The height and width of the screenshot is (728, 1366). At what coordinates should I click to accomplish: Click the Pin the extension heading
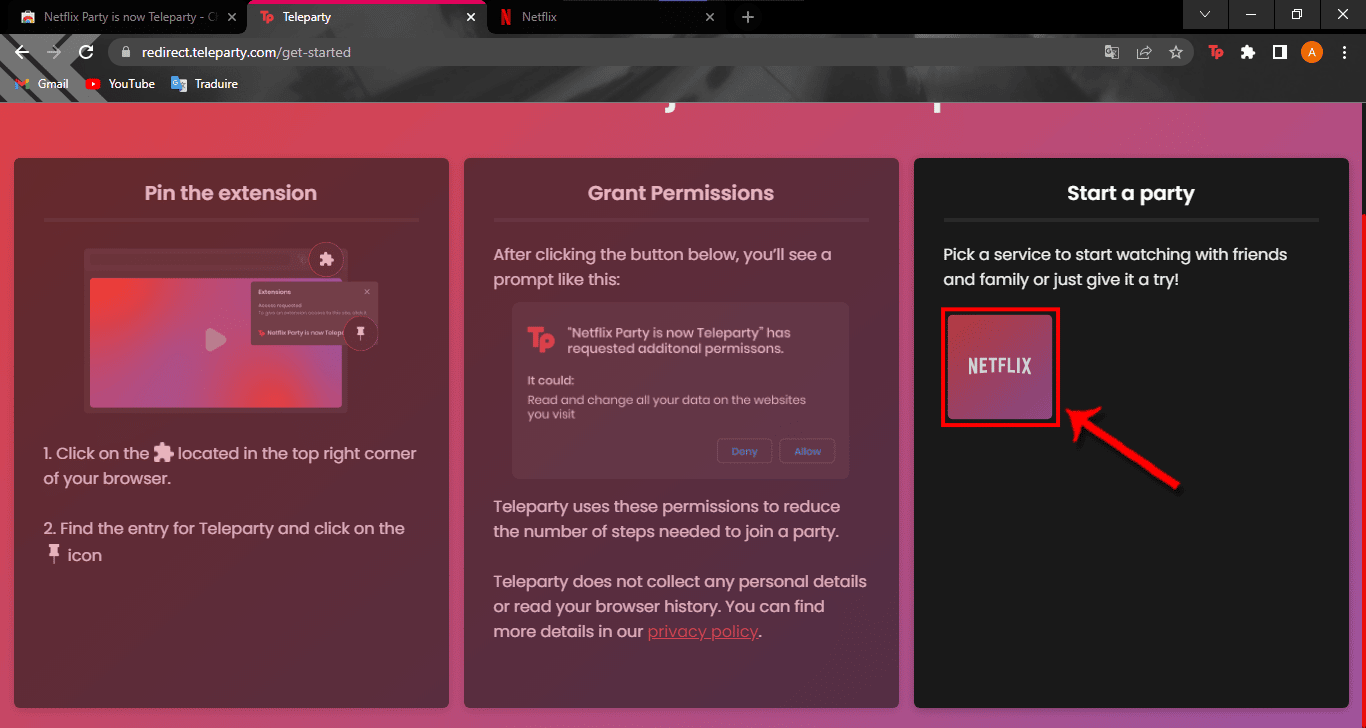(x=231, y=193)
